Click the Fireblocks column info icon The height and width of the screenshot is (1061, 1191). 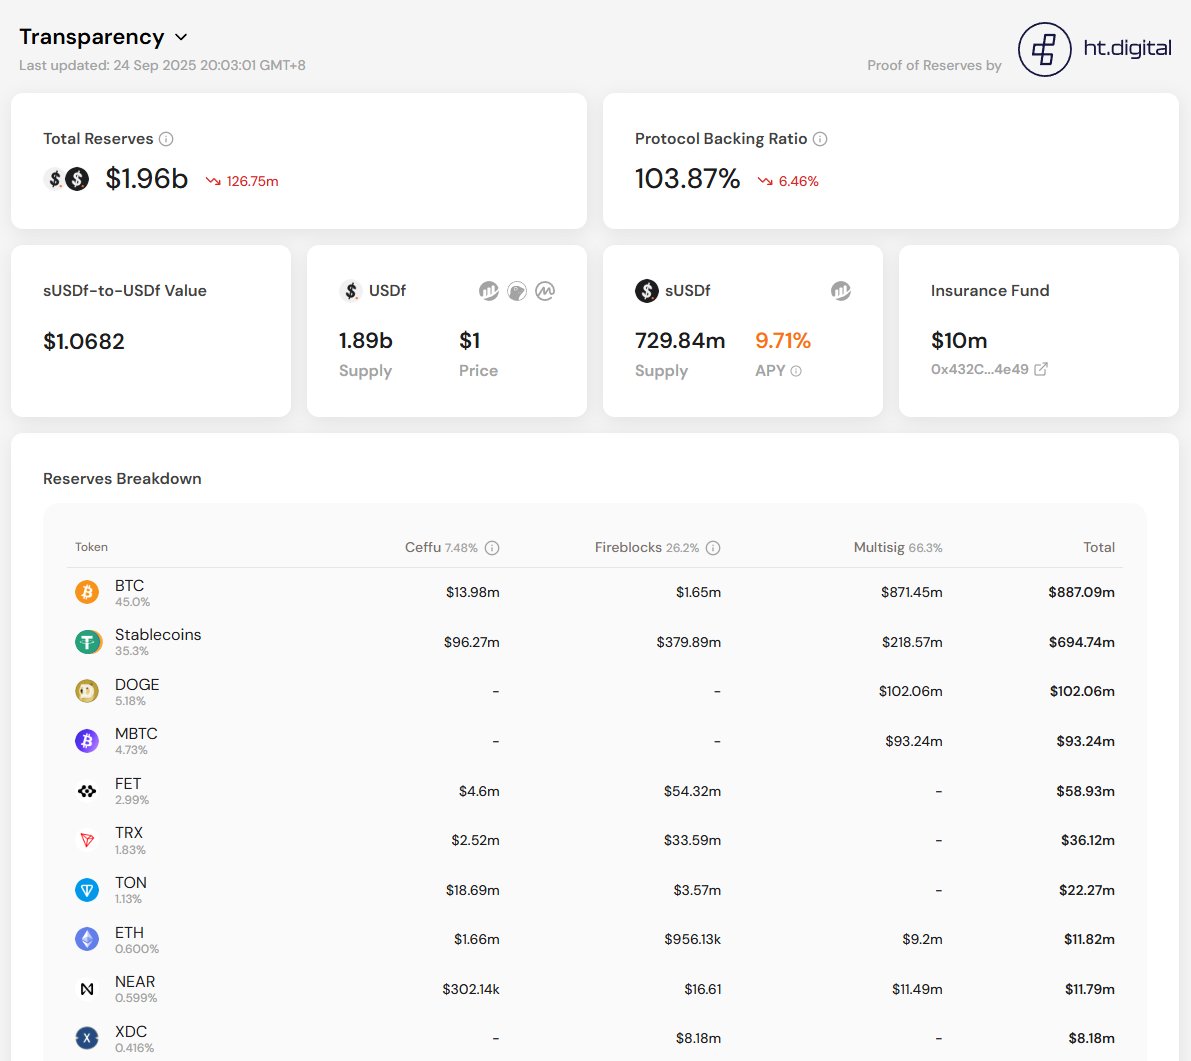(x=713, y=548)
